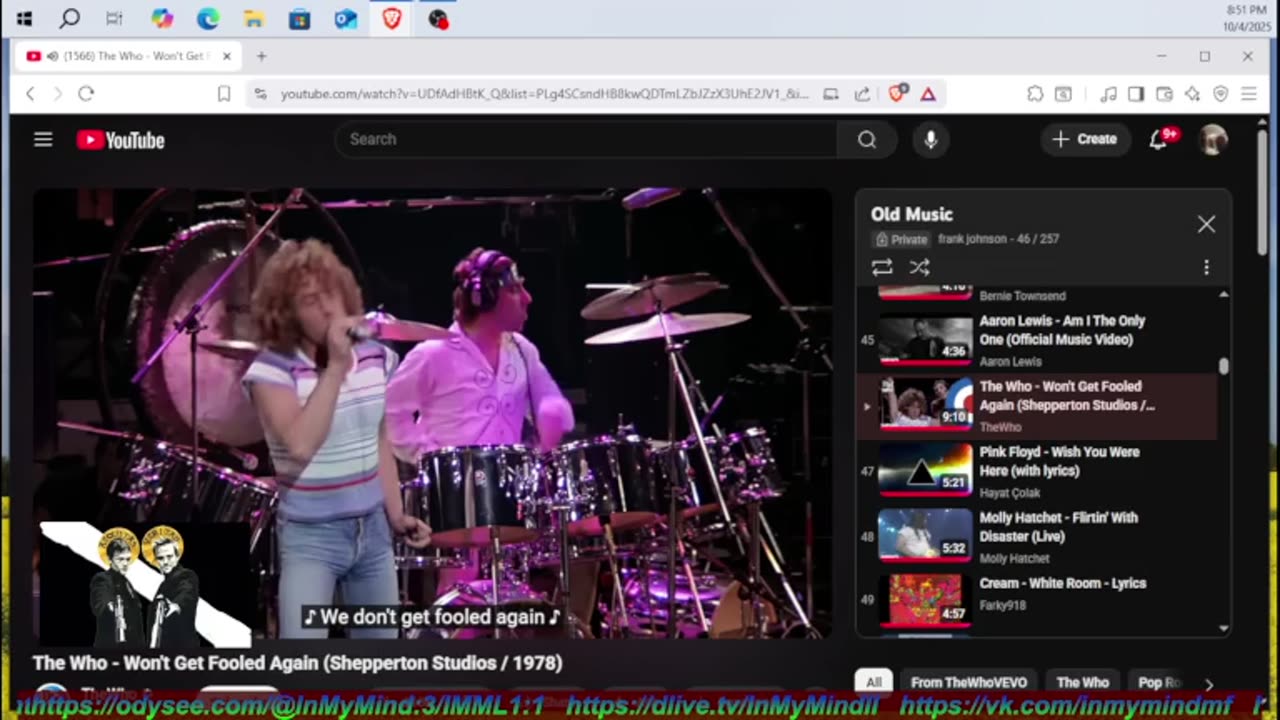Open the browser main menu icon
The image size is (1280, 720).
coord(1248,94)
